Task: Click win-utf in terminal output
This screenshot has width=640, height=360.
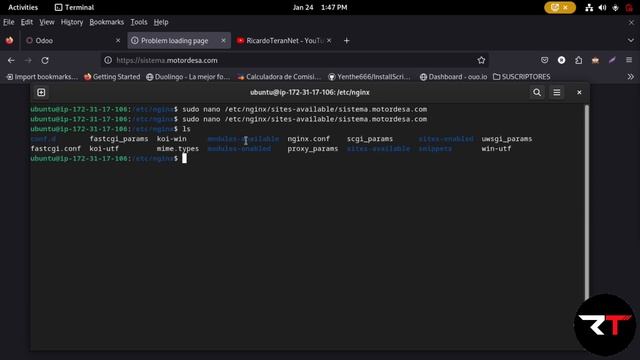Action: click(496, 149)
